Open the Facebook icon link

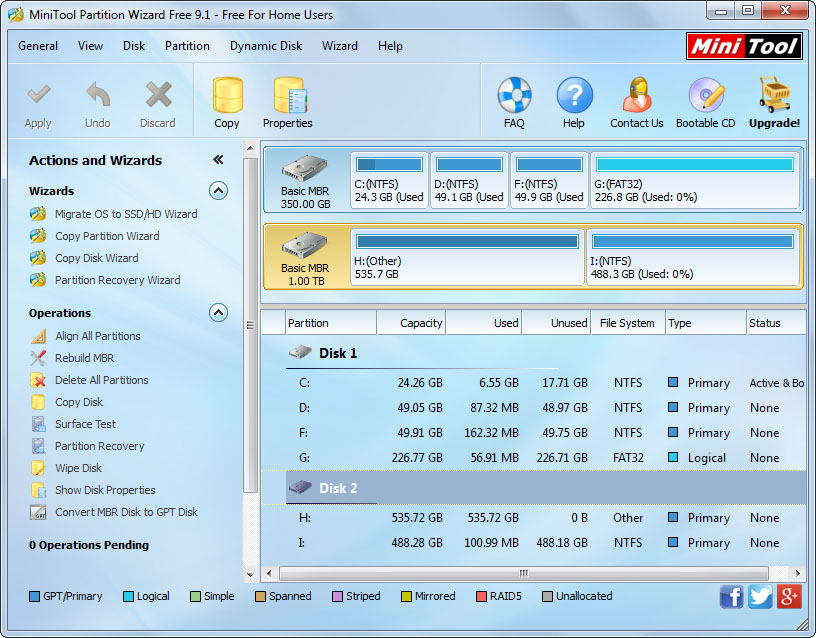click(x=732, y=596)
